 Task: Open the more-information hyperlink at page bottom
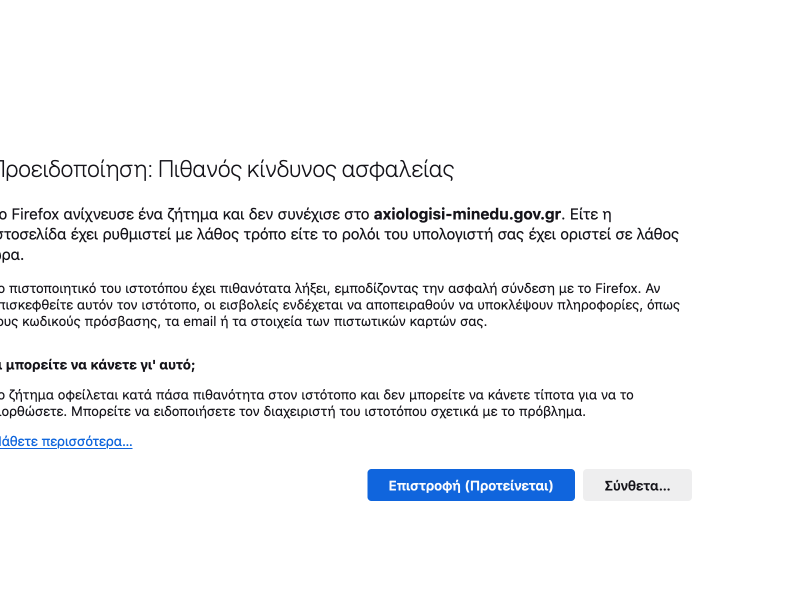(x=65, y=441)
